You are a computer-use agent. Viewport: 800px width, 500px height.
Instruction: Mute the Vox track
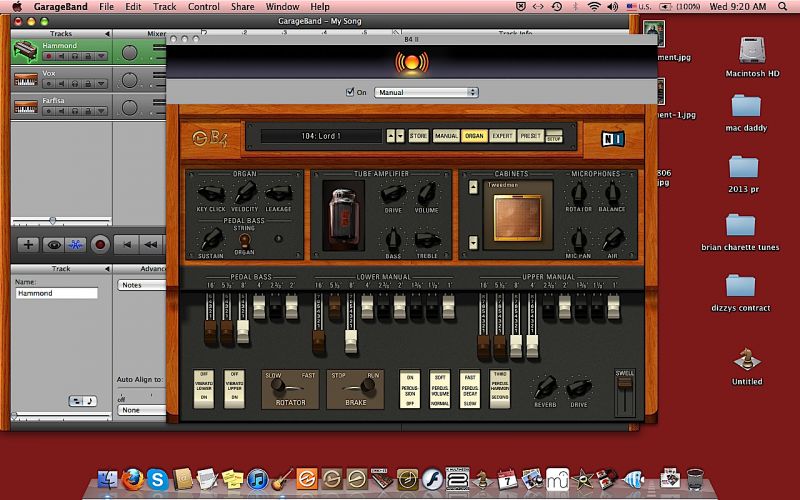click(62, 83)
